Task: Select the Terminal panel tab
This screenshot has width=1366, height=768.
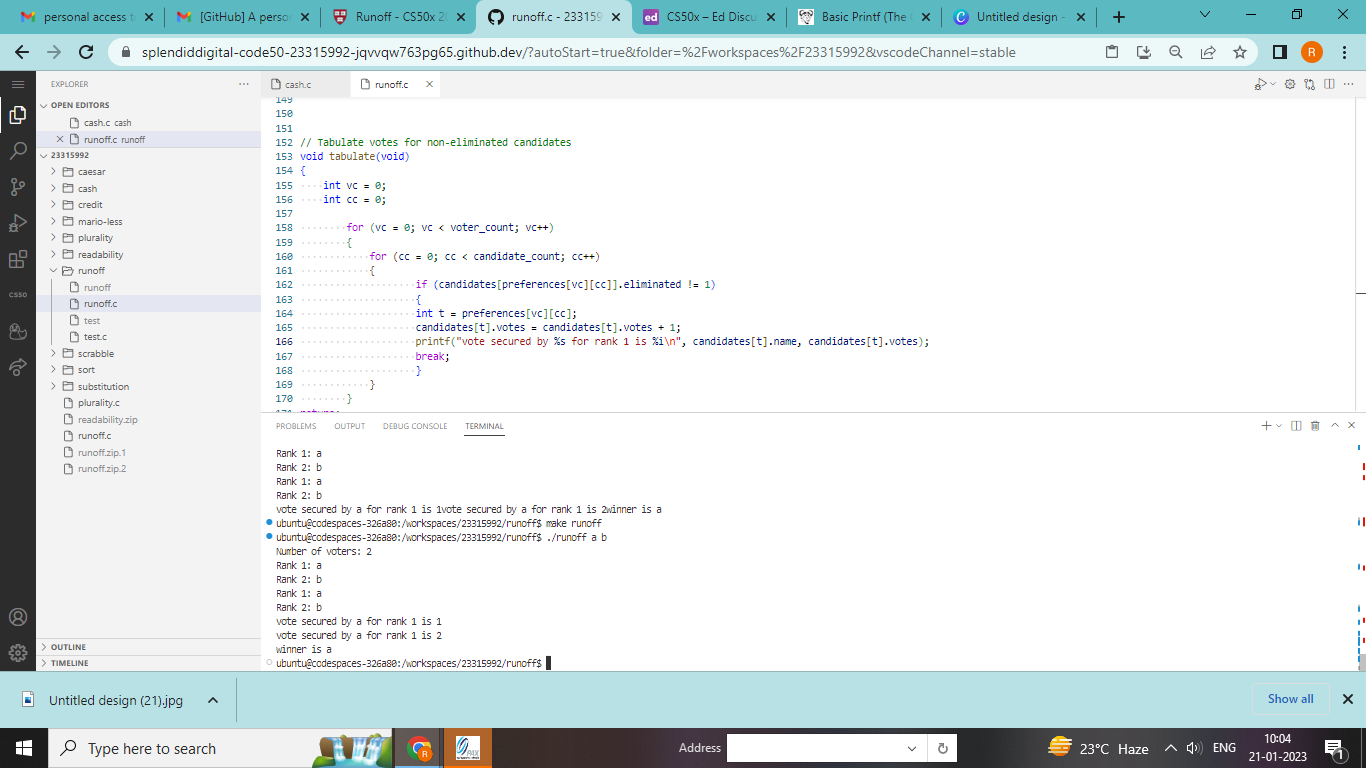Action: [484, 426]
